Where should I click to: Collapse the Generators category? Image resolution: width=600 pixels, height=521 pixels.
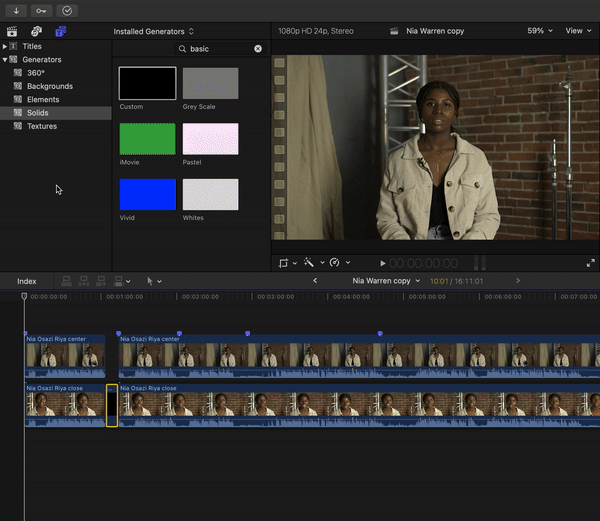tap(5, 60)
